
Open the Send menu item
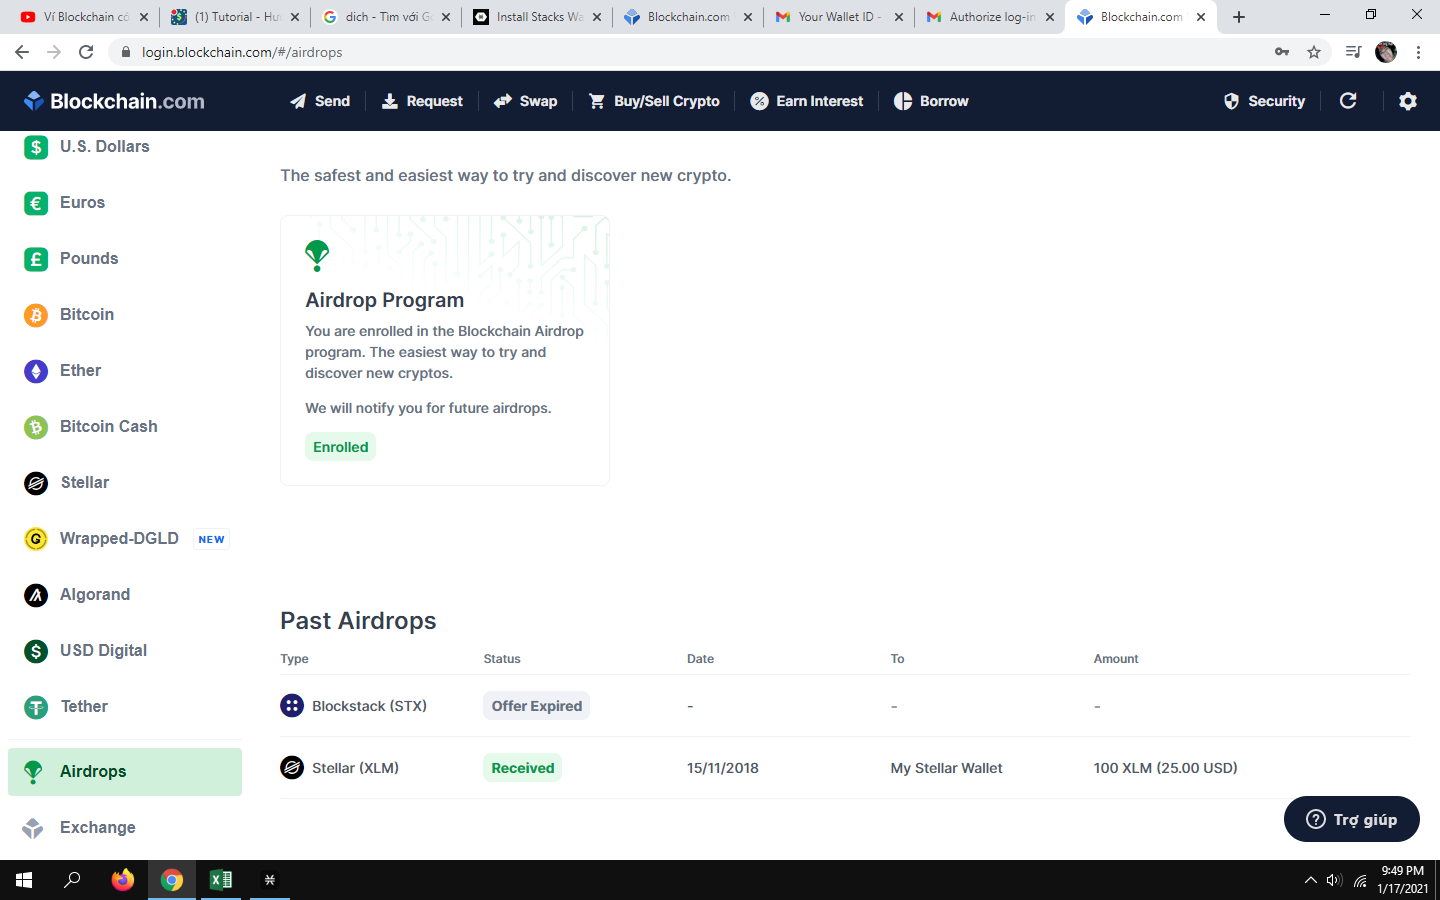[320, 101]
